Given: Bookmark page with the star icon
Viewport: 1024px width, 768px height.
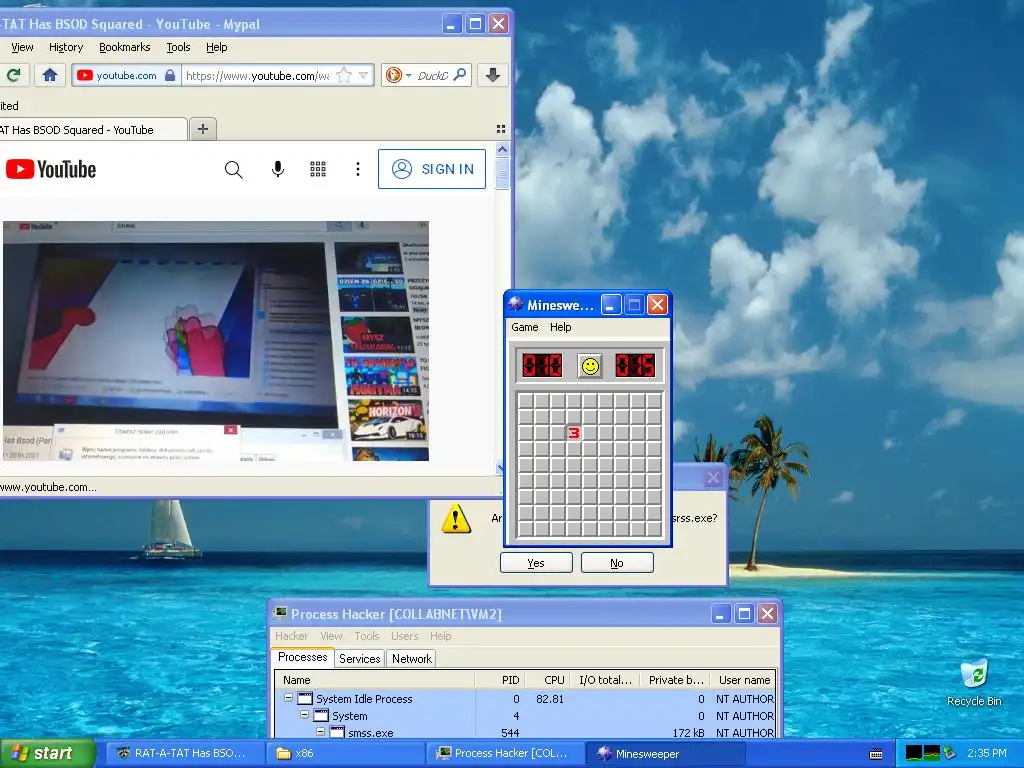Looking at the screenshot, I should click(x=344, y=75).
